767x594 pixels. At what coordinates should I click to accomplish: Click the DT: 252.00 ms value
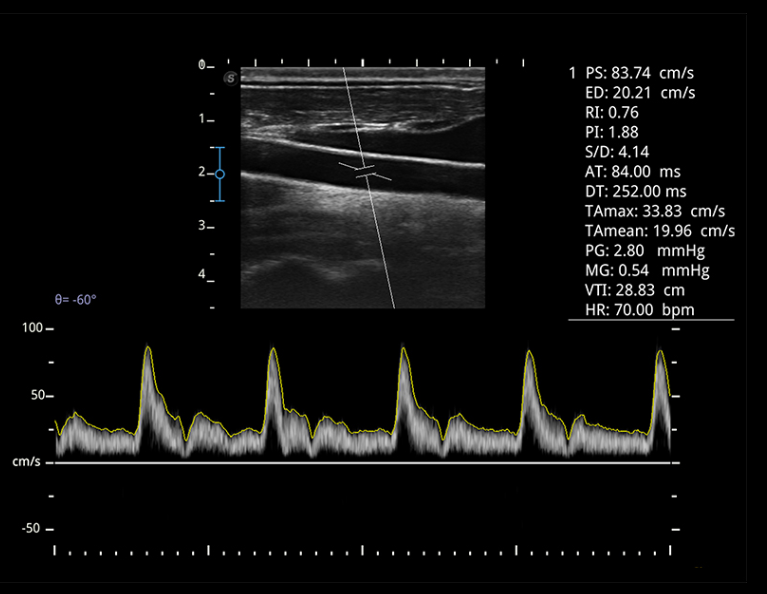[635, 191]
